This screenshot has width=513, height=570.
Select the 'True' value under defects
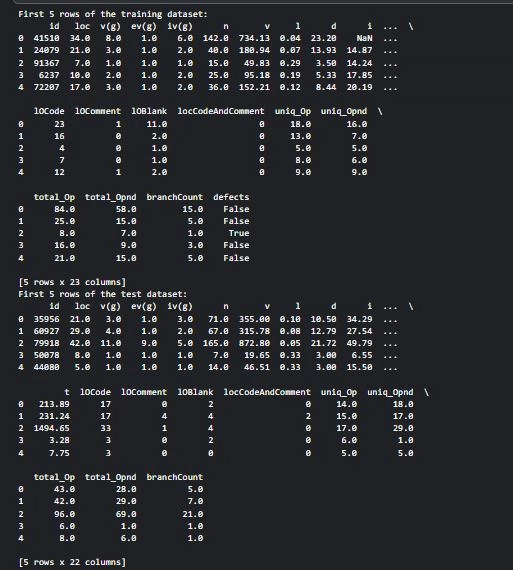coord(239,233)
